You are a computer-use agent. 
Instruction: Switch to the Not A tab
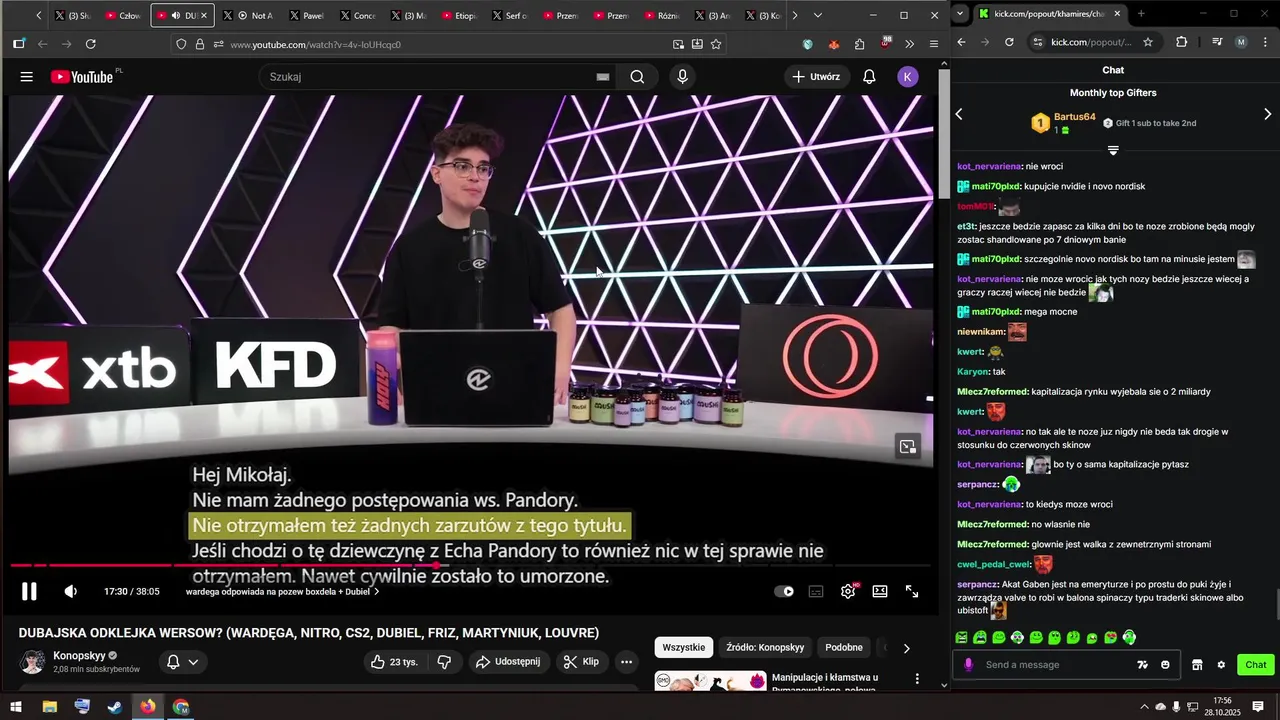249,16
